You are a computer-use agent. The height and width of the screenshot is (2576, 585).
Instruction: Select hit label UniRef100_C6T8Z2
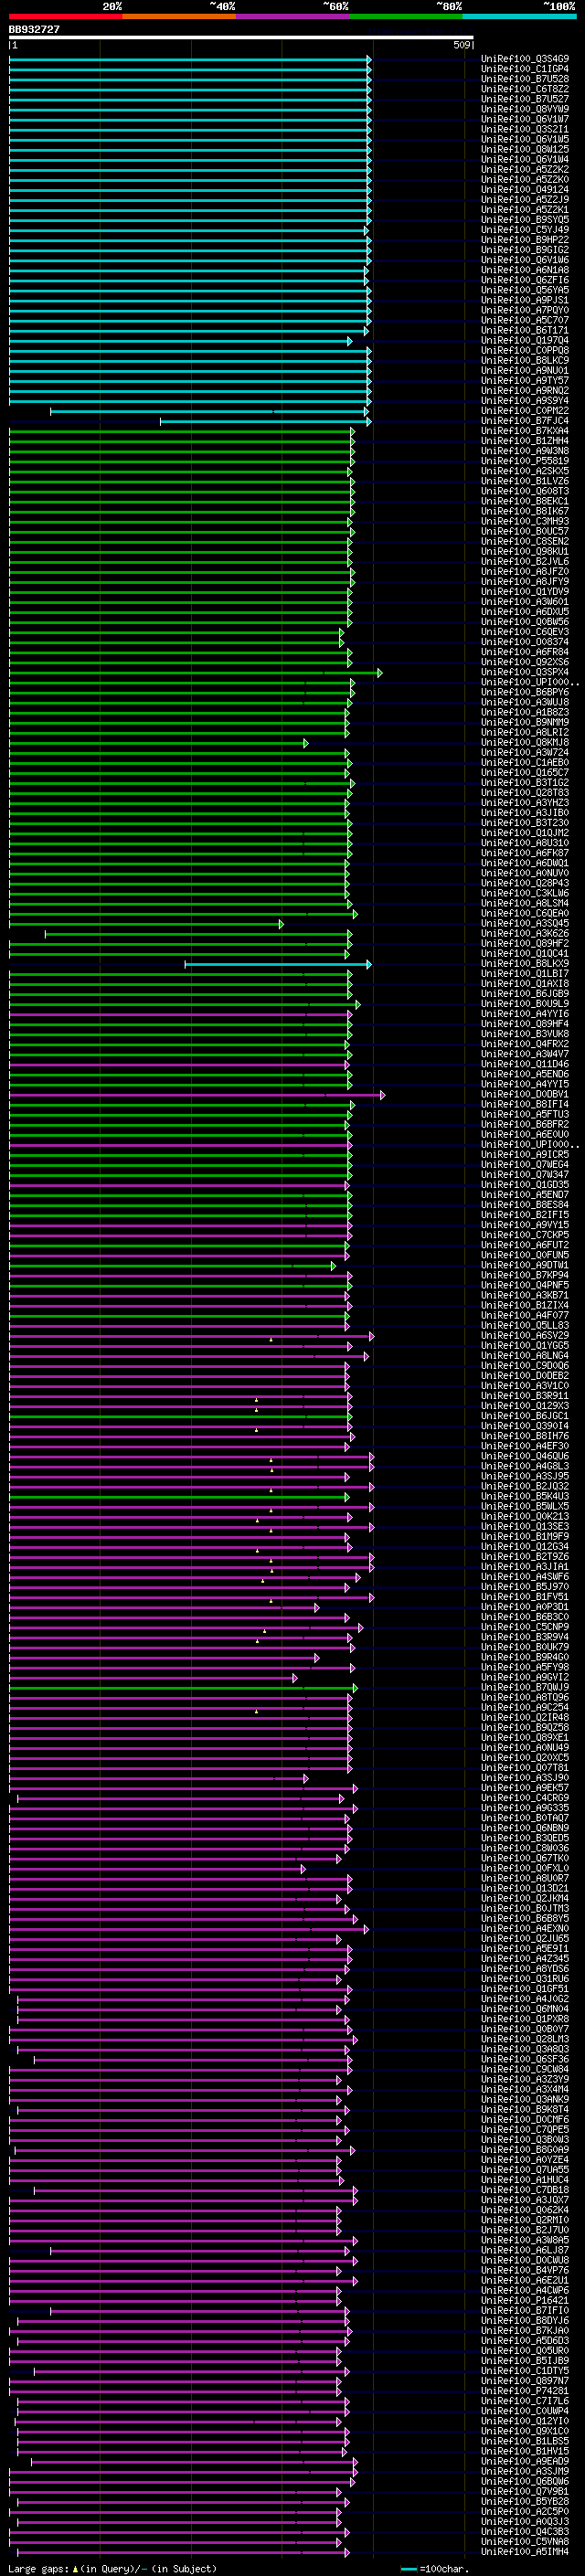525,89
